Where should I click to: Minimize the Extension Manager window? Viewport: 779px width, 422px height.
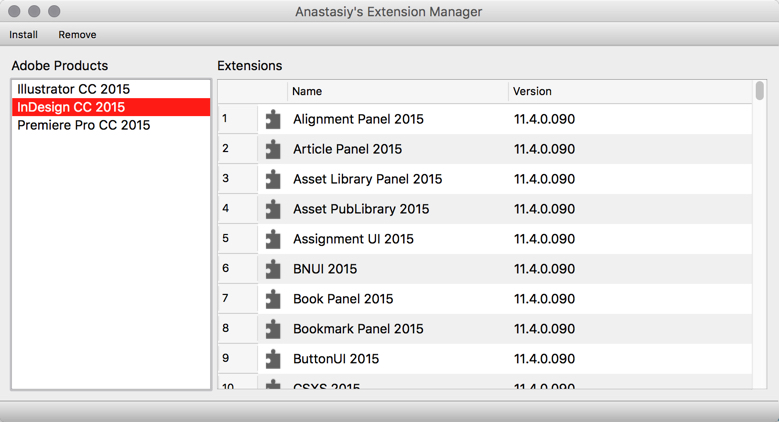(x=34, y=11)
